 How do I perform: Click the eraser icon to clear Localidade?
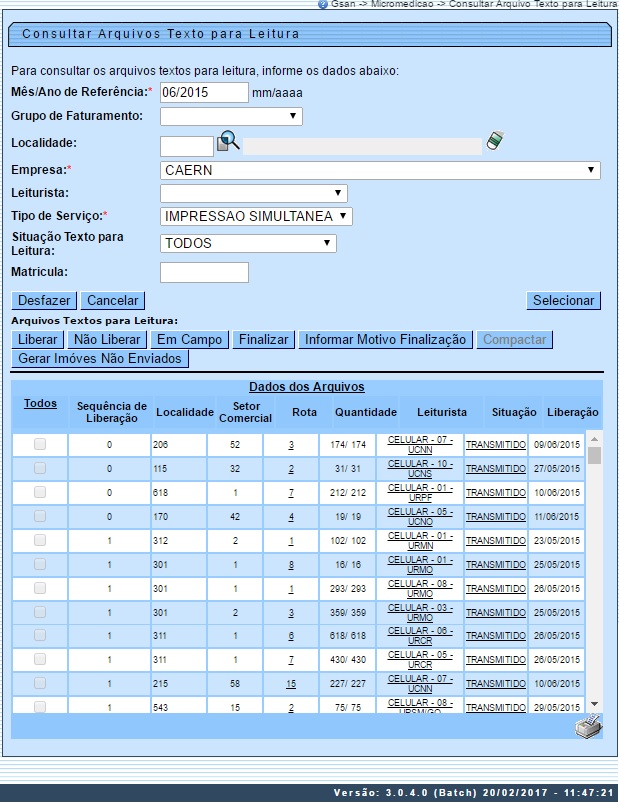click(495, 142)
